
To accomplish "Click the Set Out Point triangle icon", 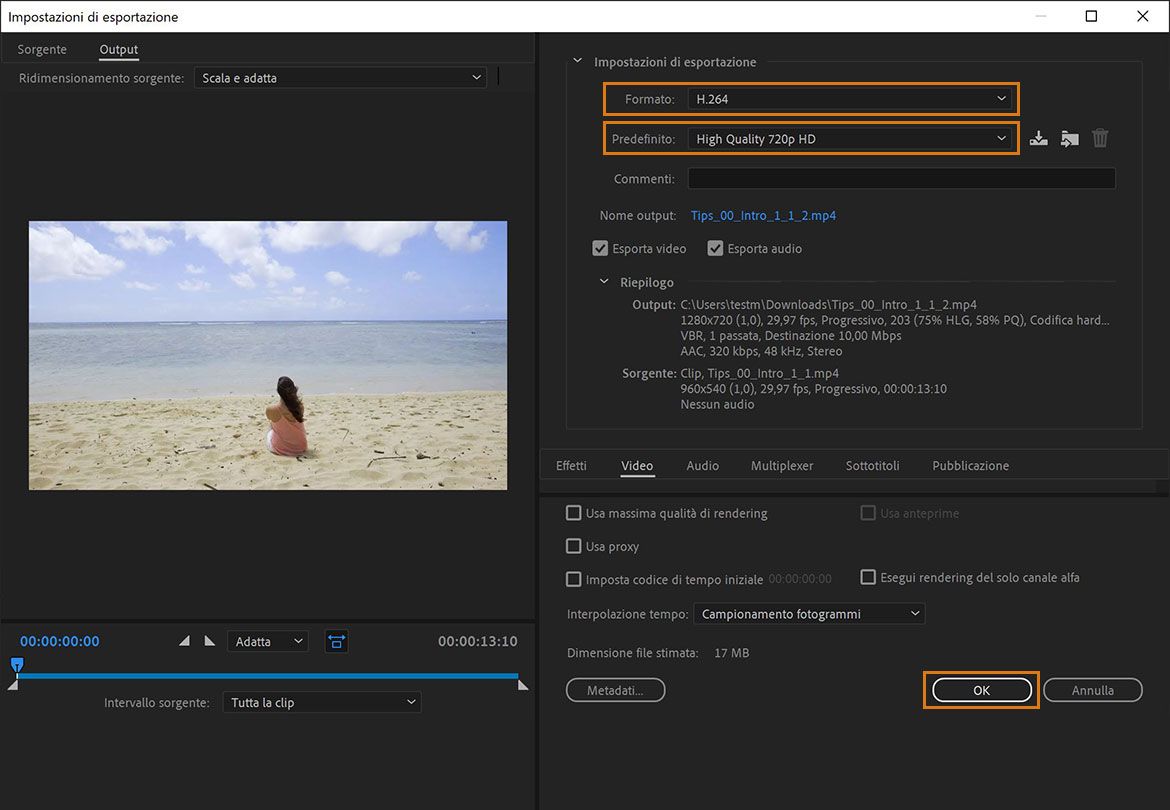I will coord(209,641).
